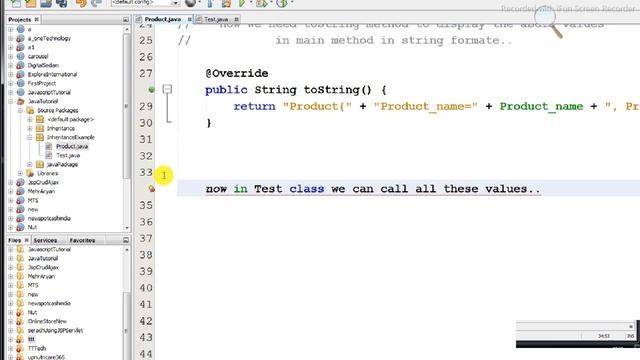Screen dimensions: 640x360
Task: Open the Debug Project dropdown arrow
Action: [x=271, y=2]
